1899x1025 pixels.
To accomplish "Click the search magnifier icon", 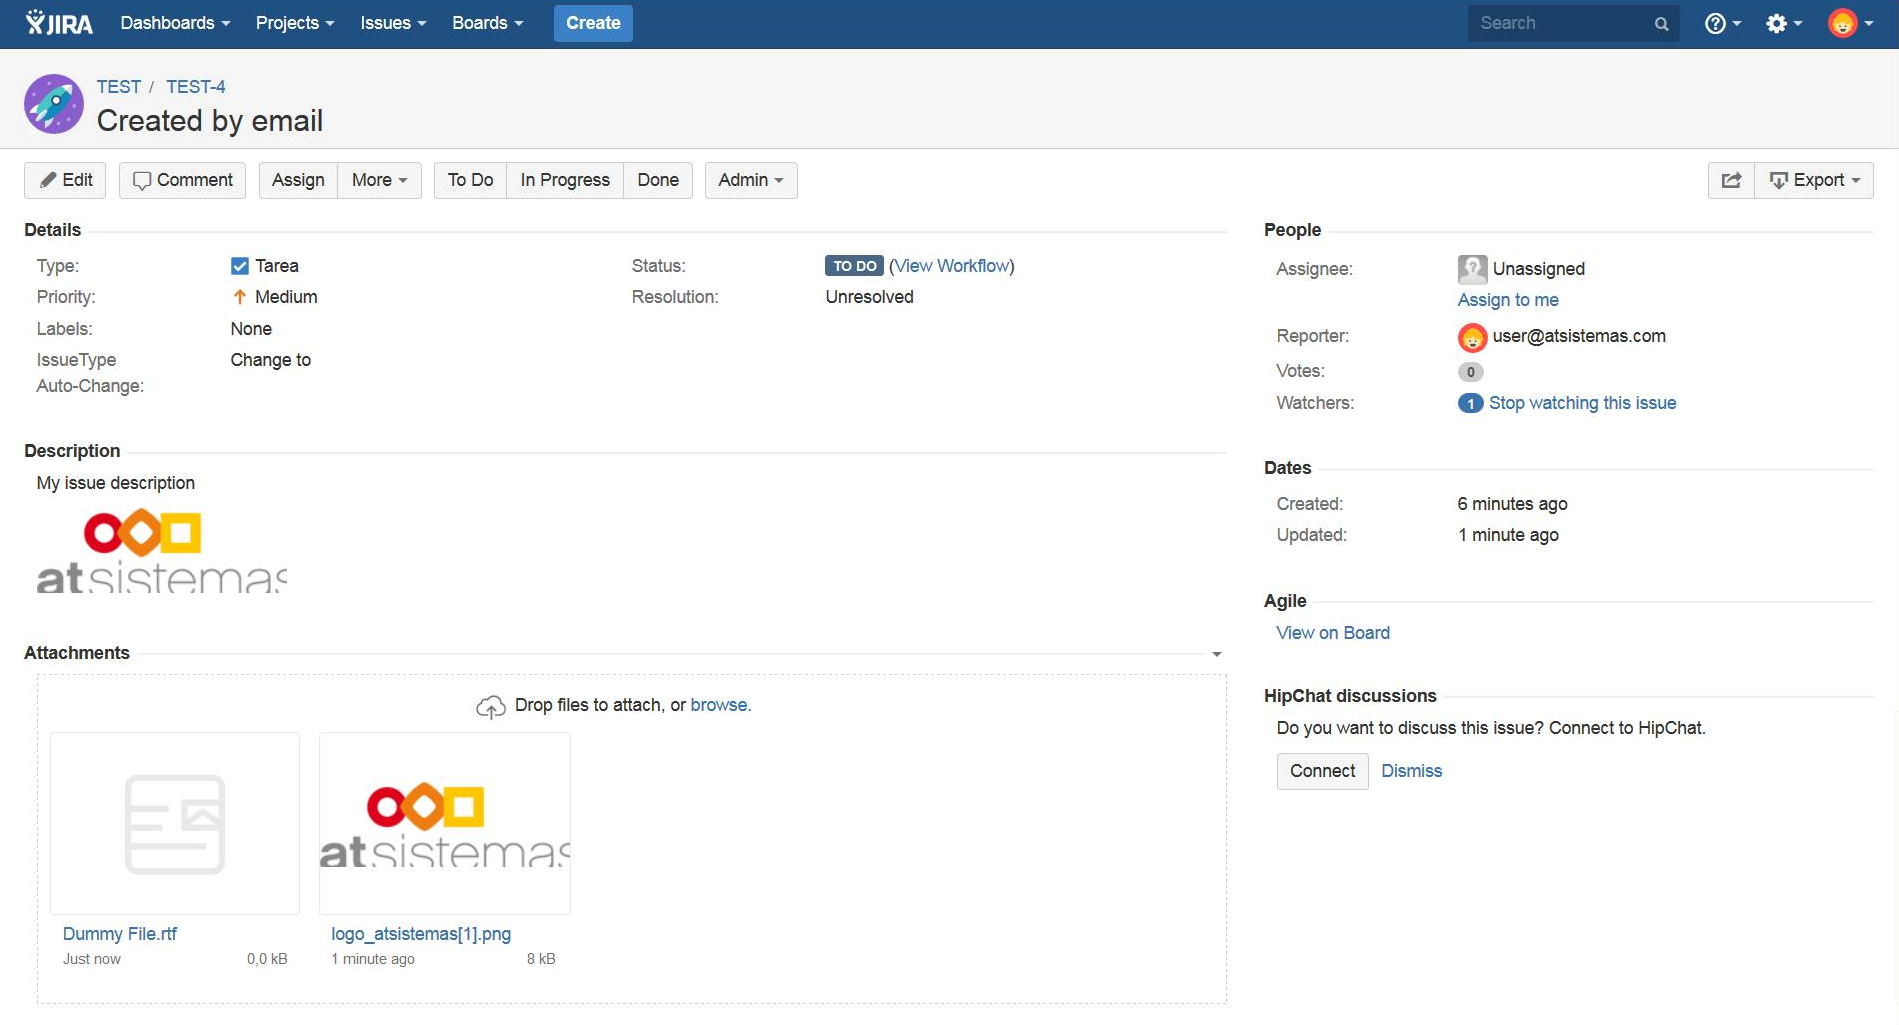I will tap(1661, 24).
